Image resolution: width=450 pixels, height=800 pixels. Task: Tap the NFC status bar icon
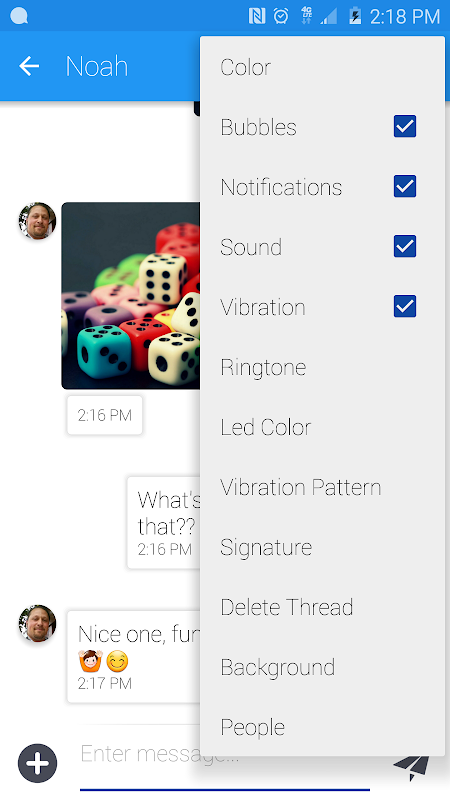click(x=257, y=16)
